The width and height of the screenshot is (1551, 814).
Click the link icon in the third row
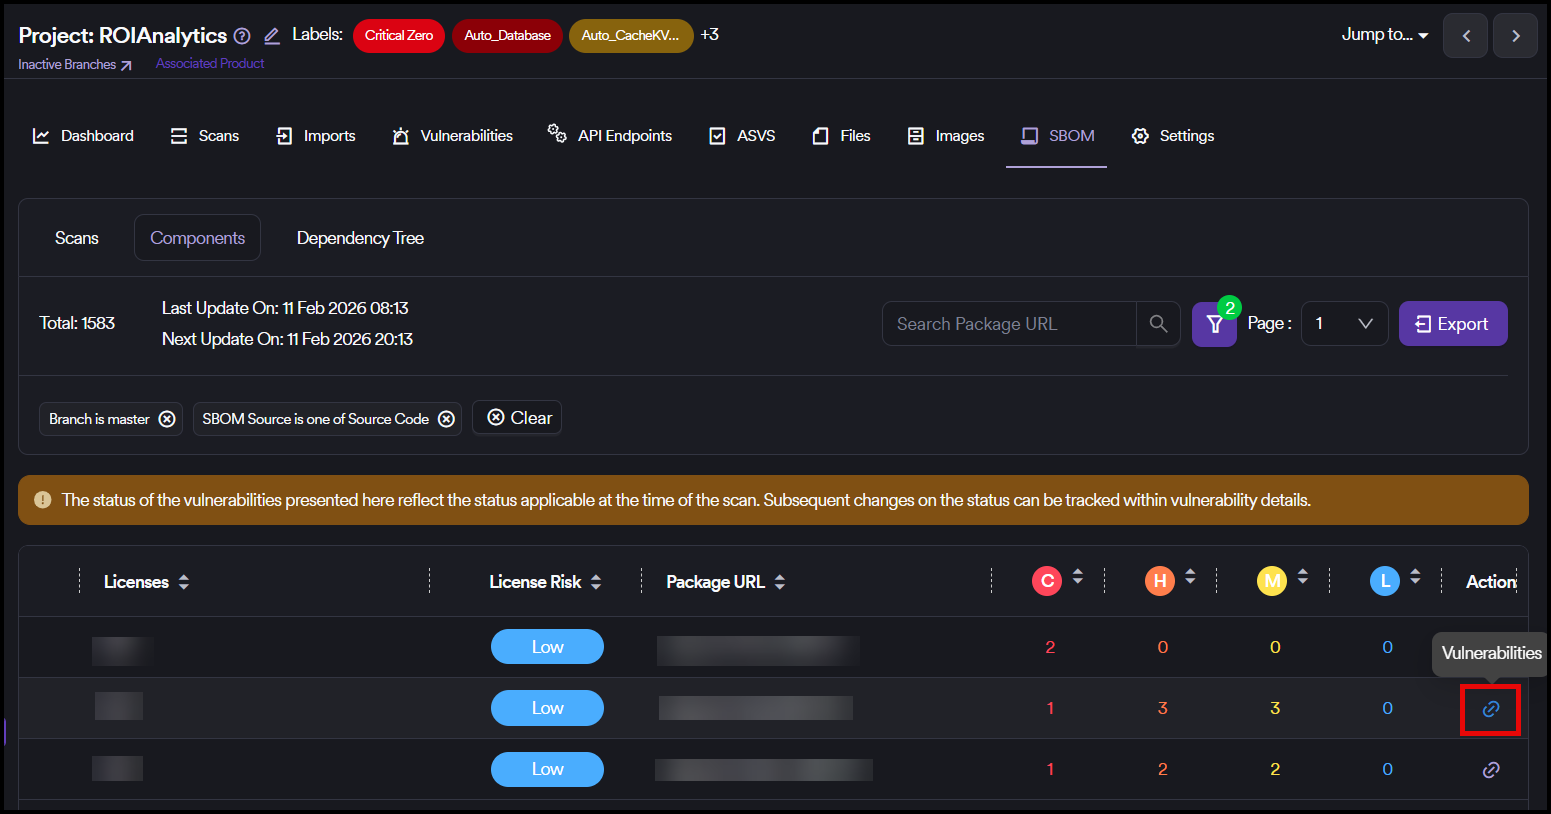1490,770
